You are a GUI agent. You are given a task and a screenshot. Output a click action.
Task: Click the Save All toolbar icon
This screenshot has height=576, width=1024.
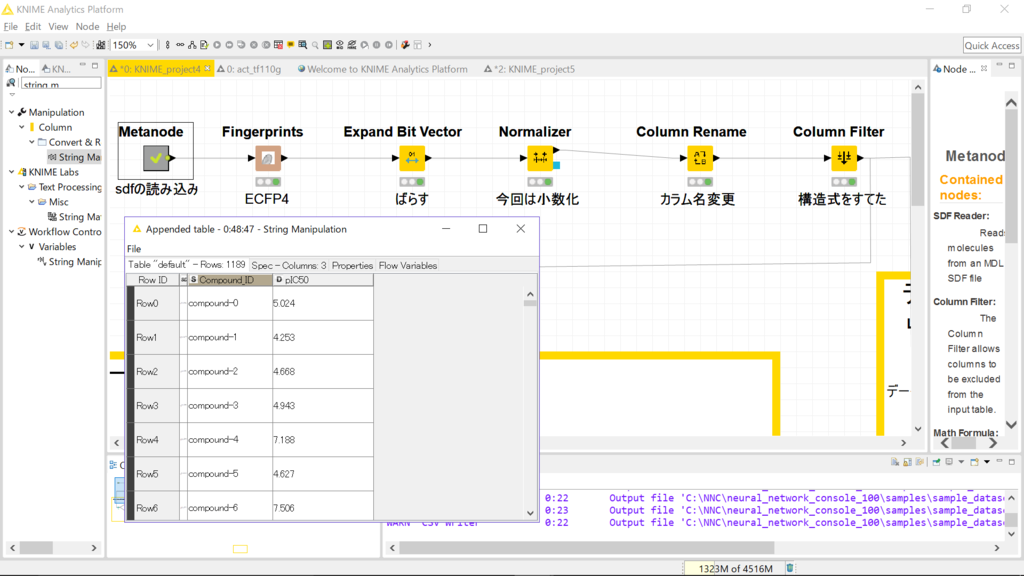click(x=59, y=45)
